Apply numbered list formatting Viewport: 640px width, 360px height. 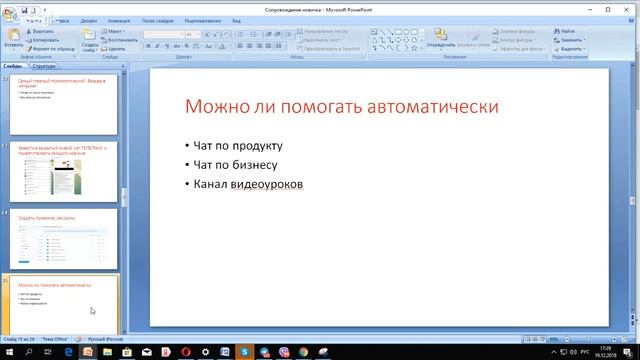point(254,35)
